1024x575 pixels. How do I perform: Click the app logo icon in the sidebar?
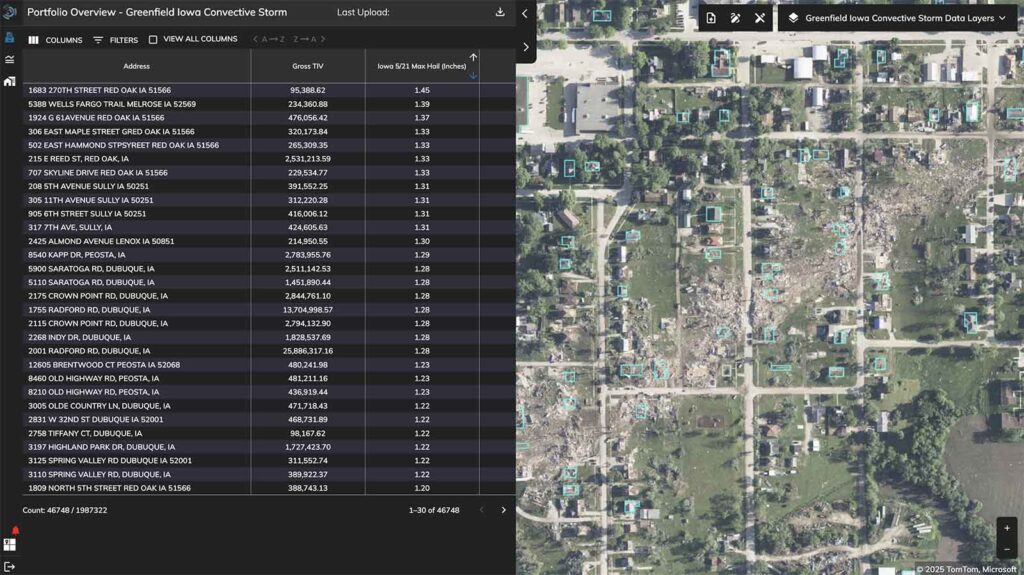click(9, 12)
